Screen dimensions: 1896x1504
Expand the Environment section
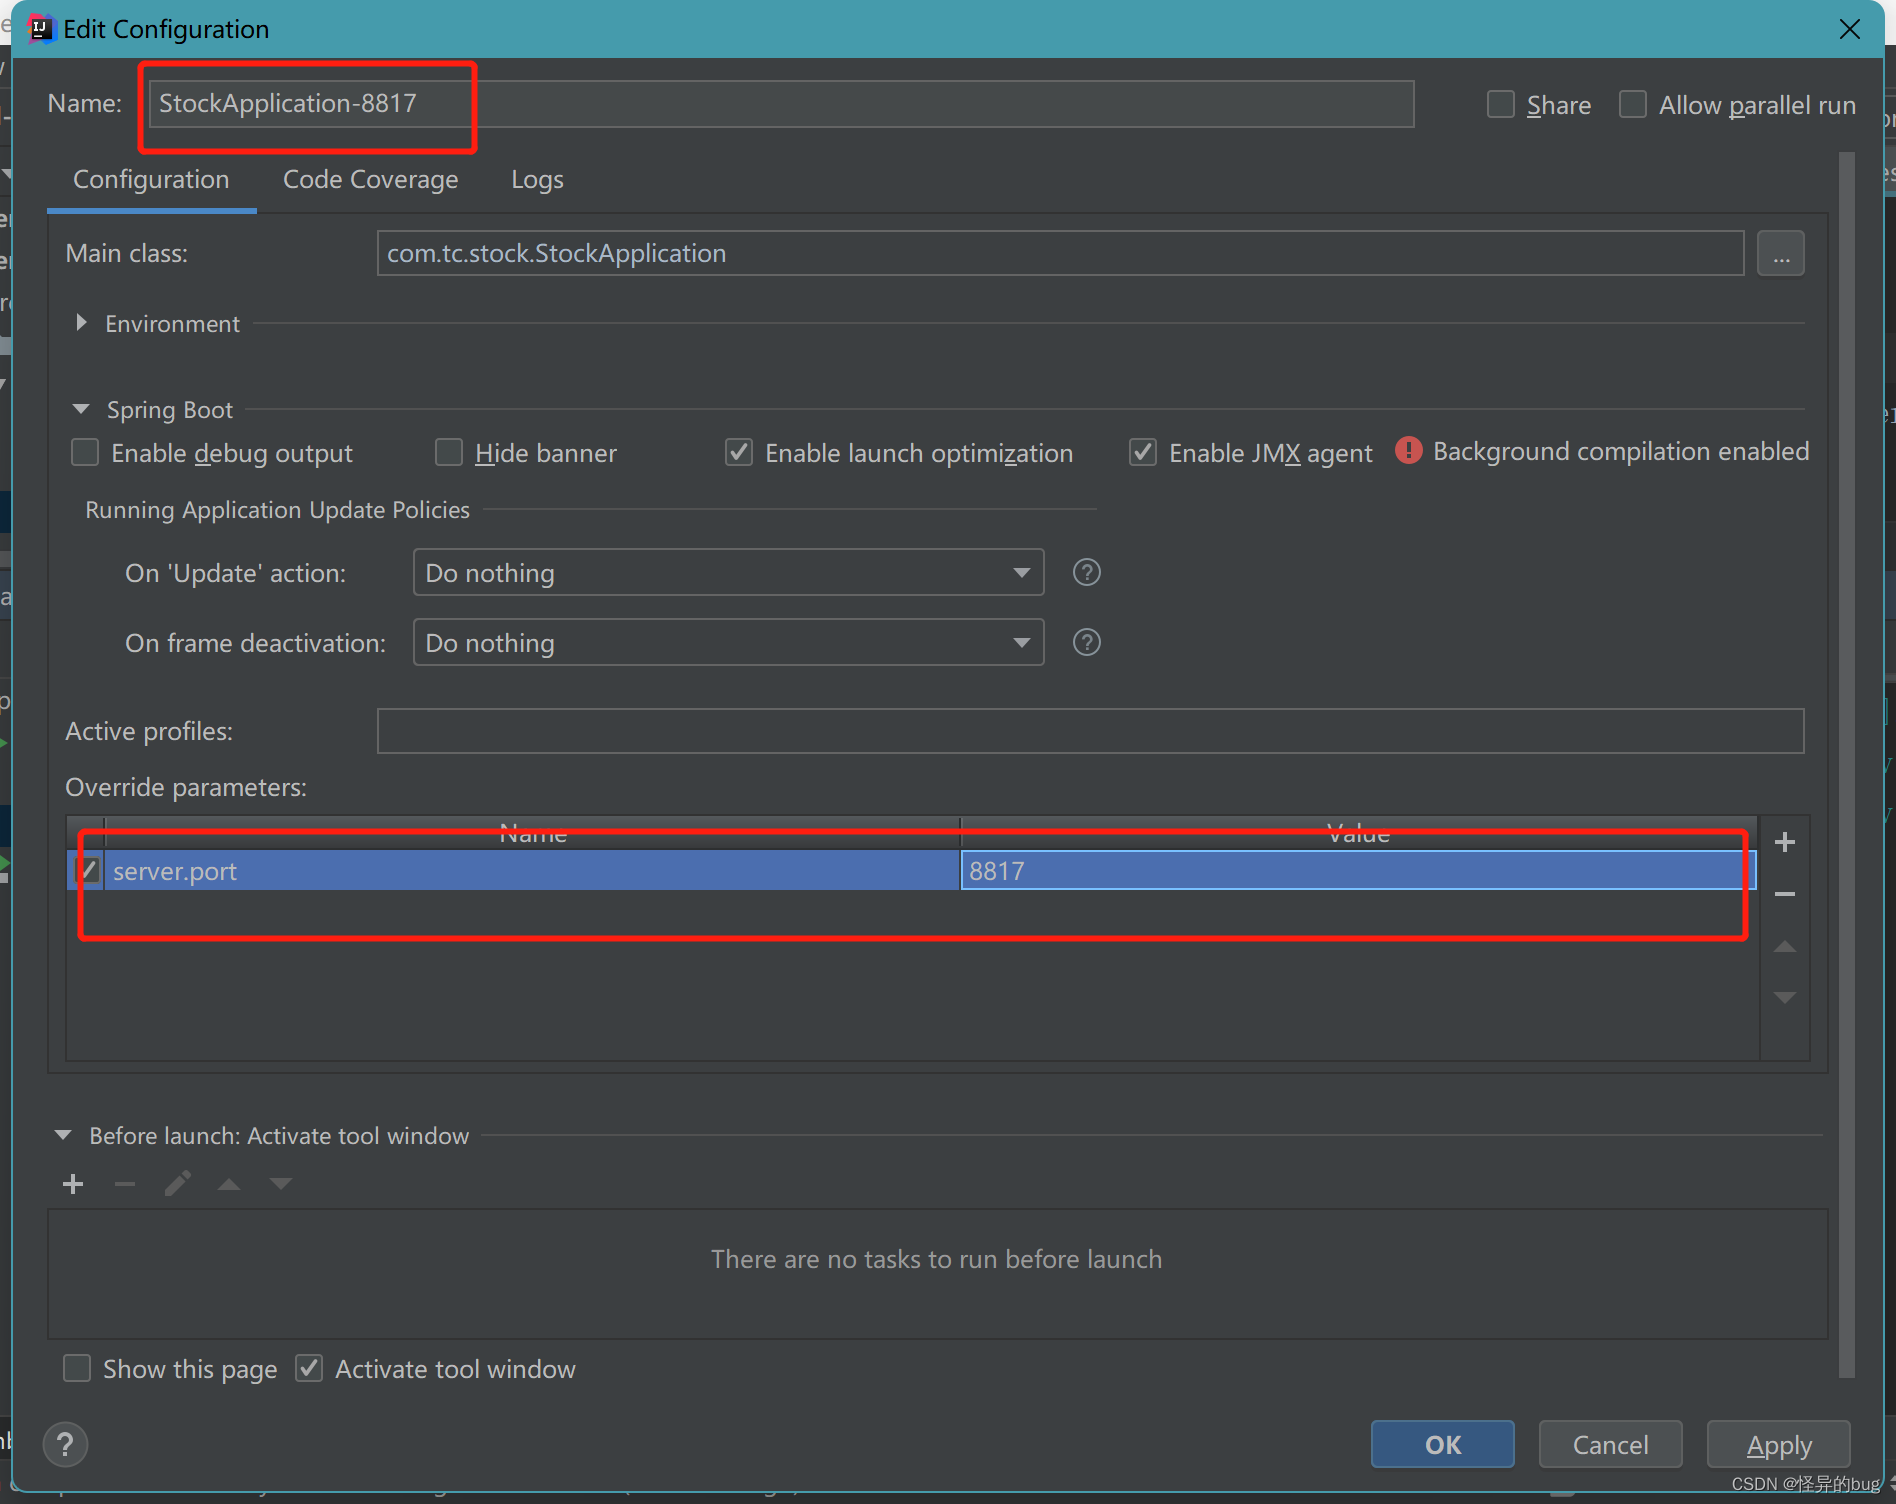tap(81, 323)
